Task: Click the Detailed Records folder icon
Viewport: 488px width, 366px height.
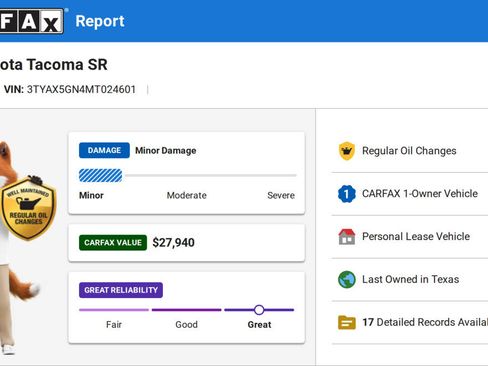Action: tap(347, 322)
